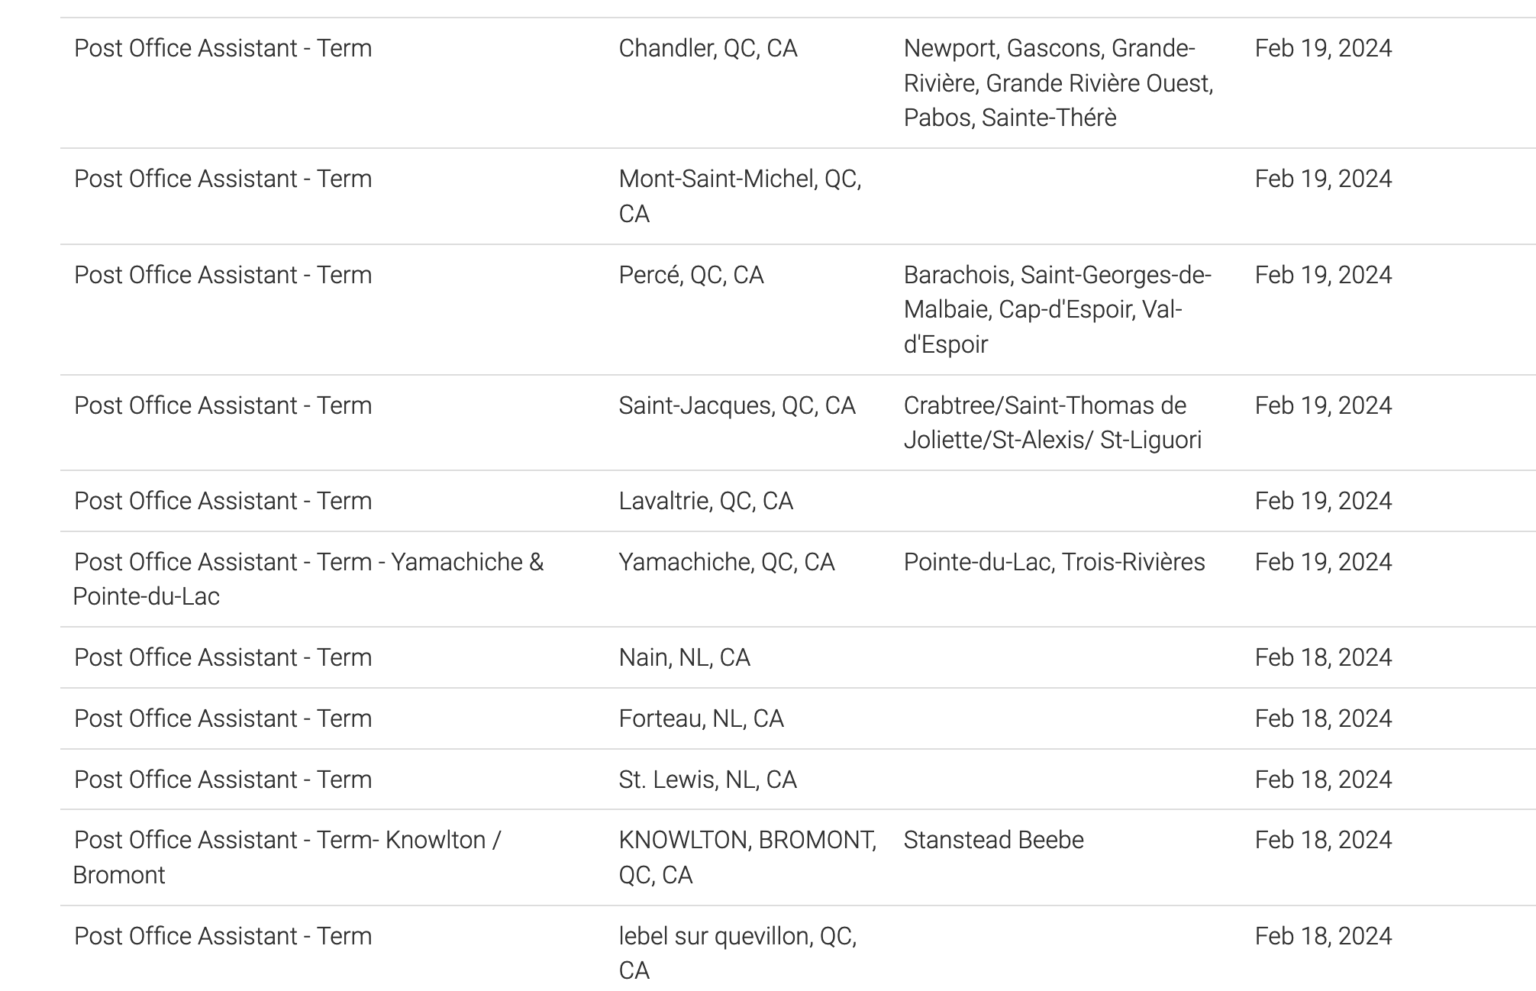
Task: Open the Nain, NL Post Office Assistant job
Action: point(223,657)
